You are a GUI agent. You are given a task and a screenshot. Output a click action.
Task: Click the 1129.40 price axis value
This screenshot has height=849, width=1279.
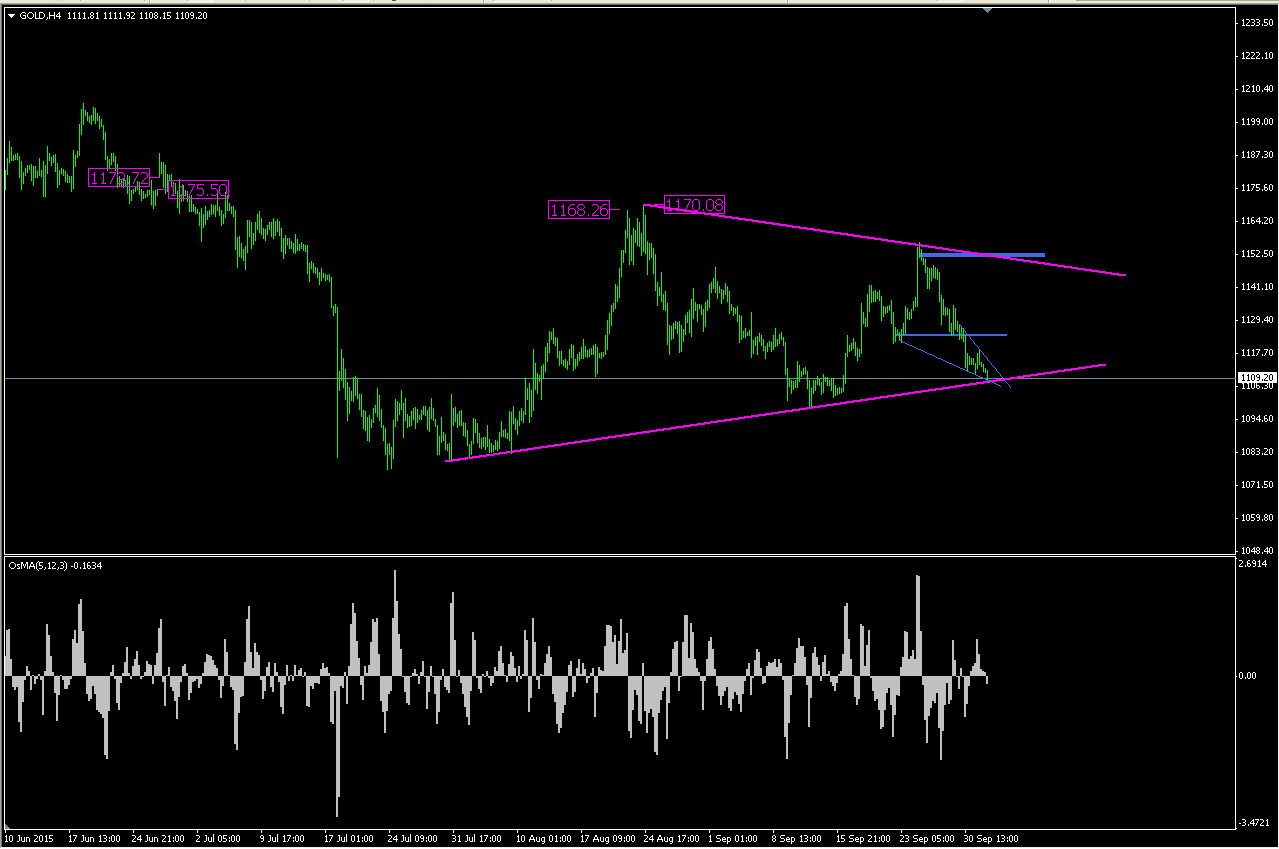[x=1257, y=320]
